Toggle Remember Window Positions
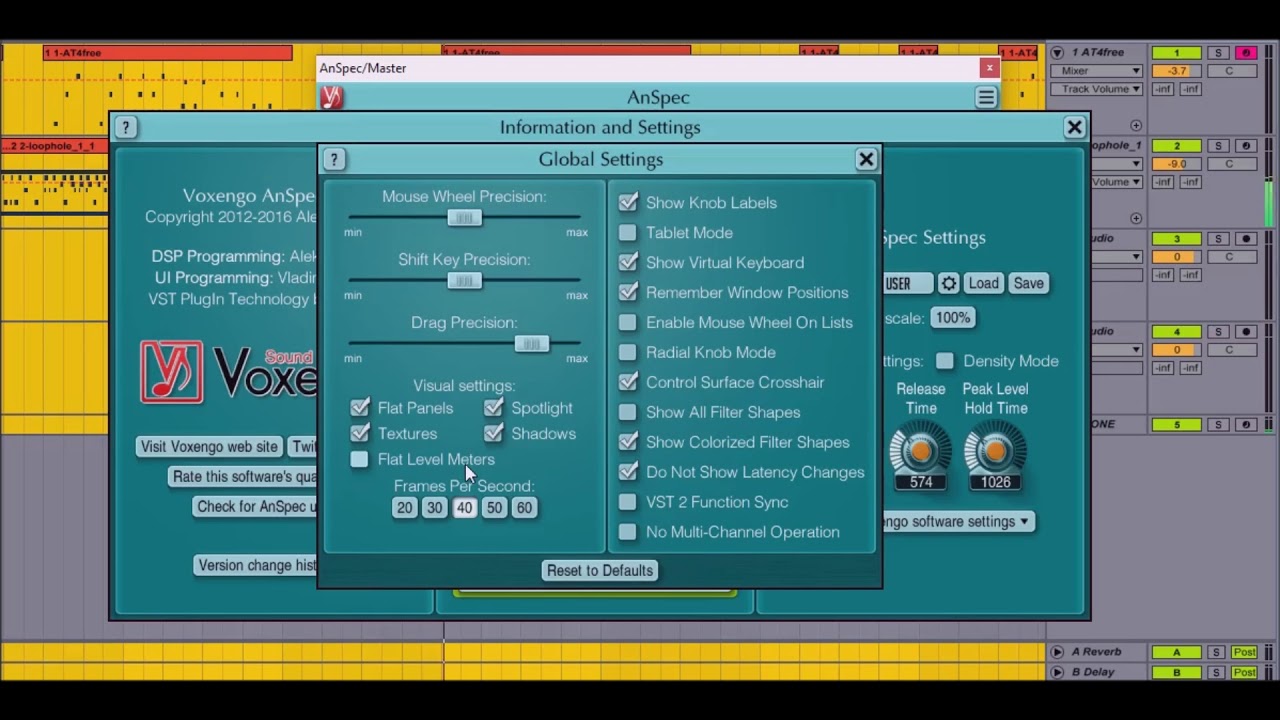The height and width of the screenshot is (720, 1280). pyautogui.click(x=627, y=292)
